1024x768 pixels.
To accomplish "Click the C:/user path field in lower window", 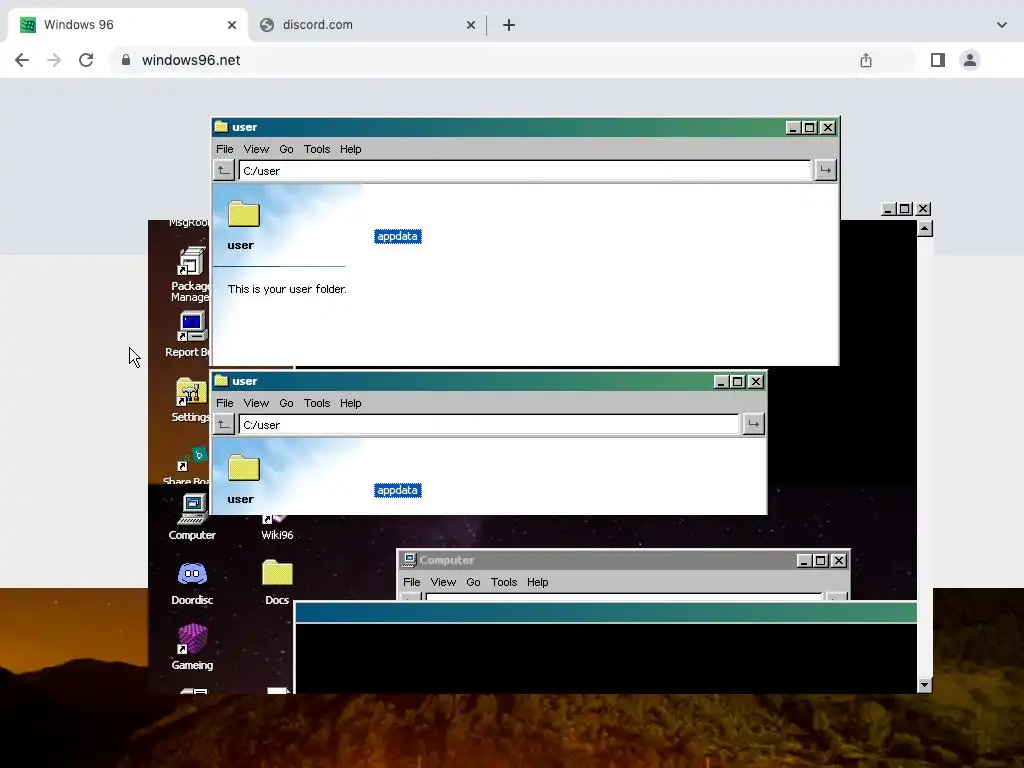I will [x=488, y=424].
